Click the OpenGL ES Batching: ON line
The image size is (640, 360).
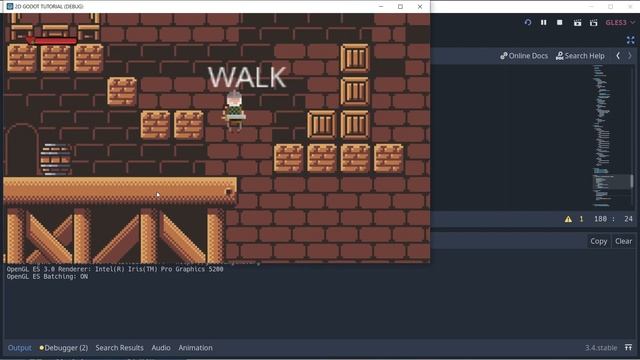coord(47,277)
